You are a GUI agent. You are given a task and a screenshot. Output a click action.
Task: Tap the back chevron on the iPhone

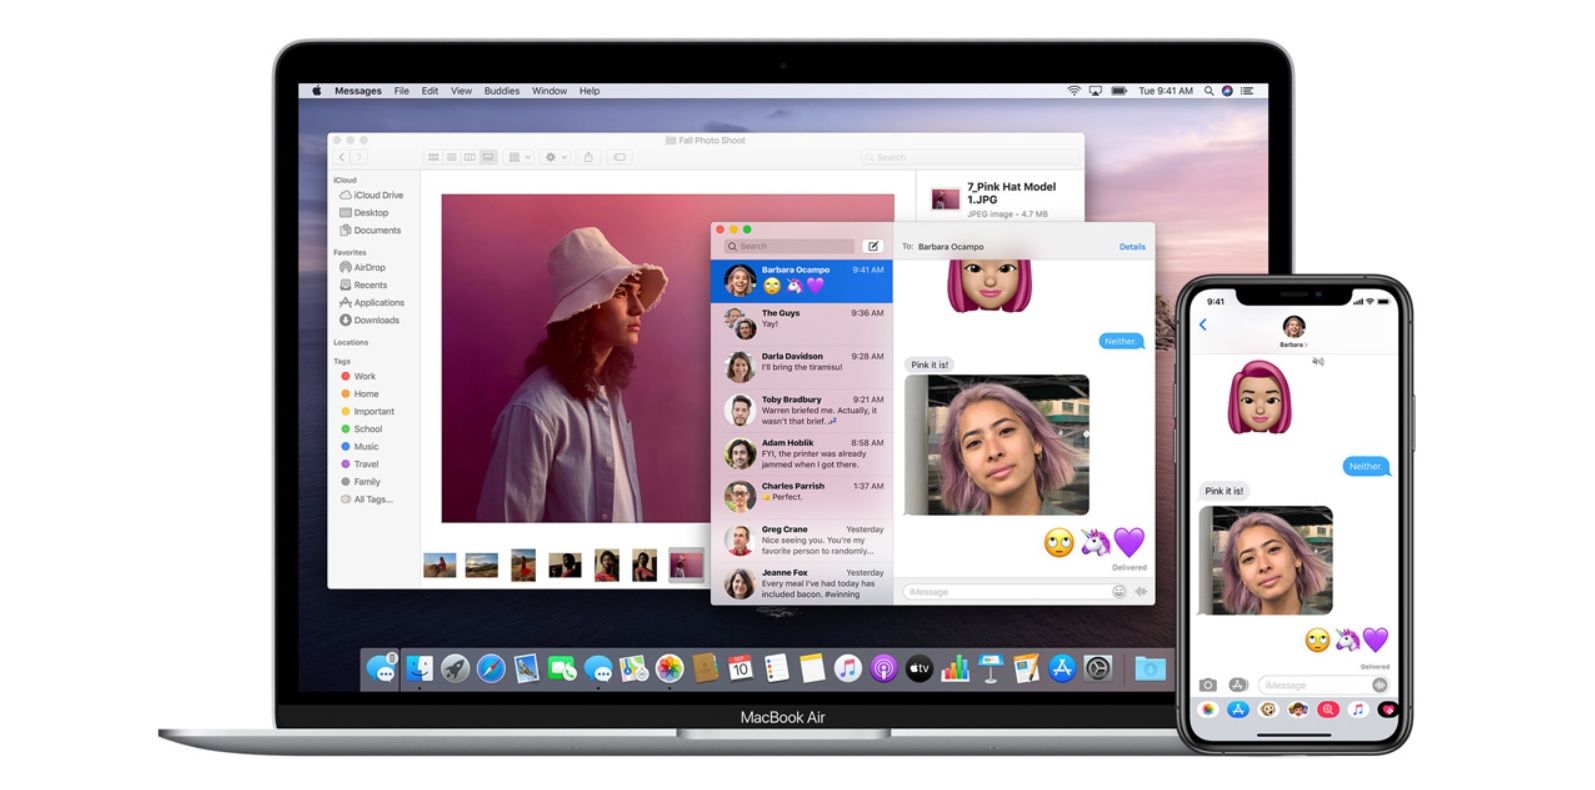click(1203, 325)
